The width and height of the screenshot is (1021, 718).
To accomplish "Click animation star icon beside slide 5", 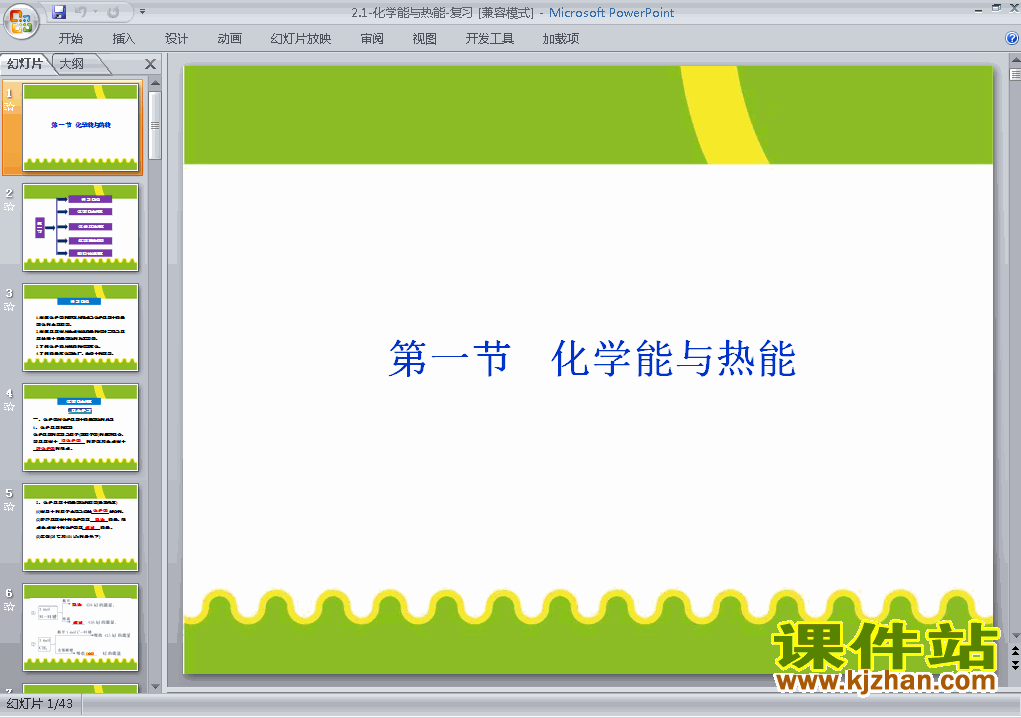I will [9, 507].
